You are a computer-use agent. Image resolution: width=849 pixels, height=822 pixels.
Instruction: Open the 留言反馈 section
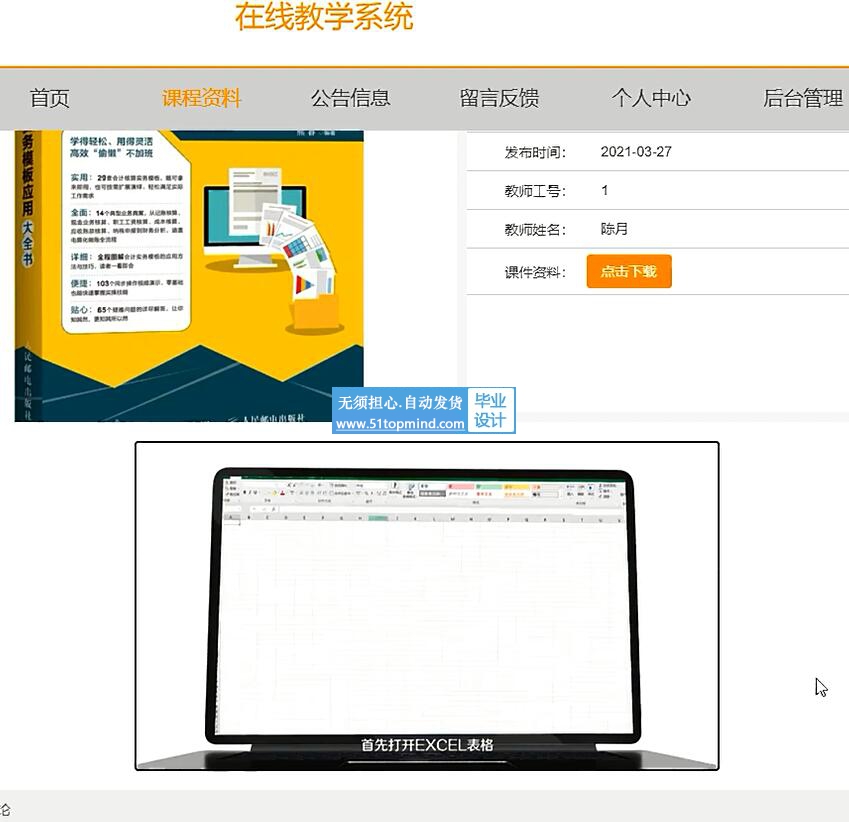(499, 98)
